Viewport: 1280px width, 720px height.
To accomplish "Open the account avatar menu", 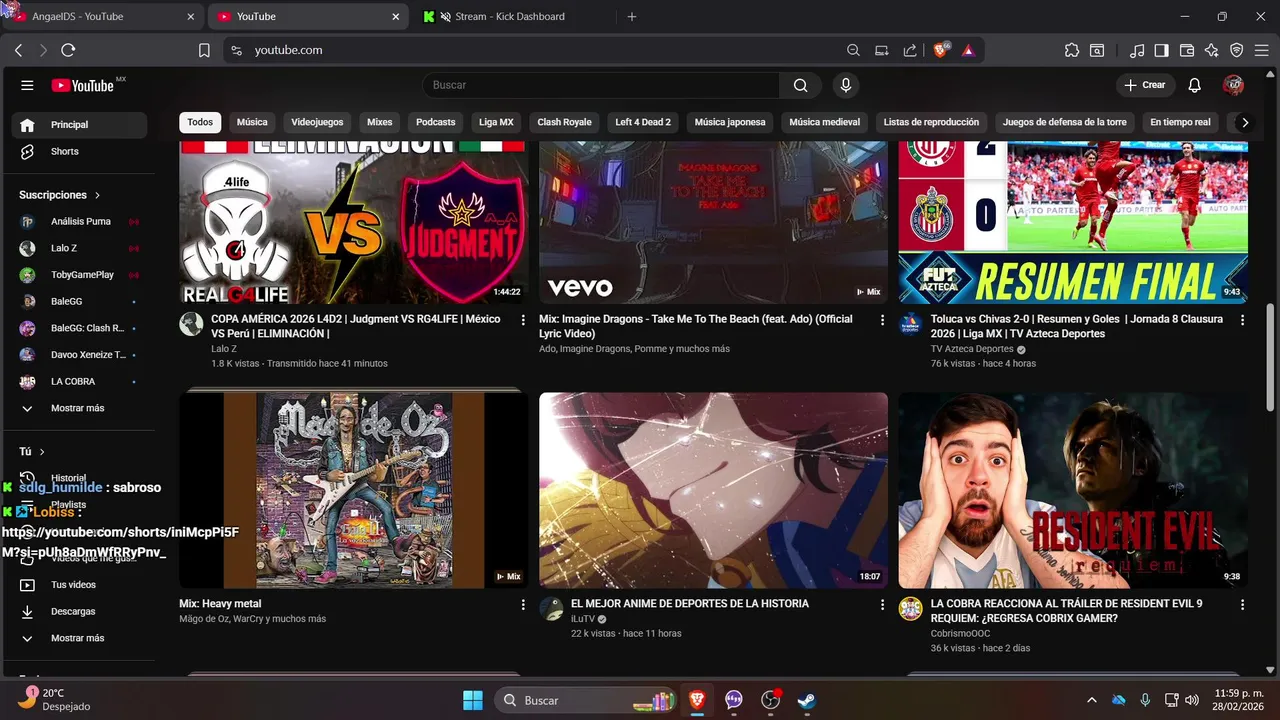I will (x=1233, y=85).
